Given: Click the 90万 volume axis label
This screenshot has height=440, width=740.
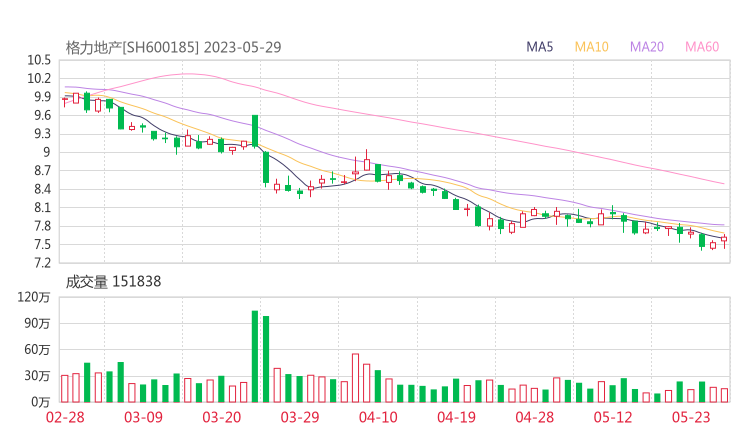Looking at the screenshot, I should 37,323.
